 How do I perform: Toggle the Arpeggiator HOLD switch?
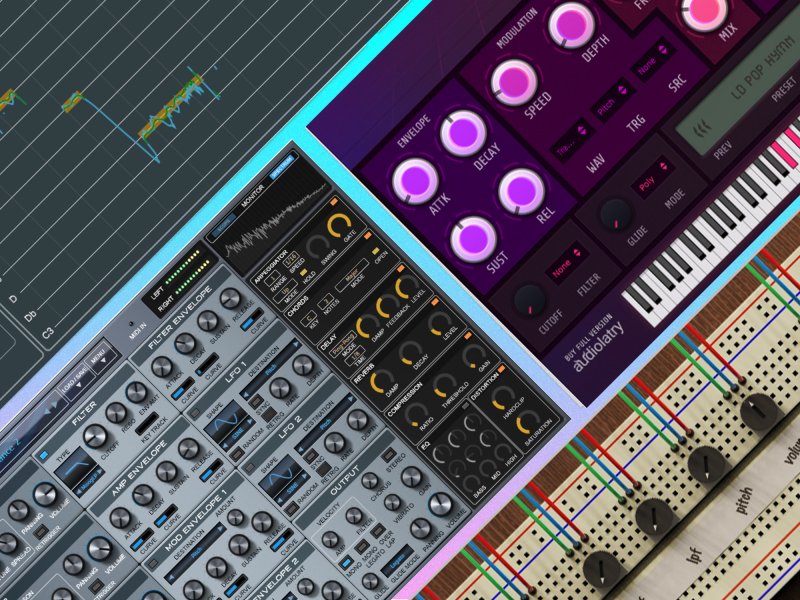[303, 272]
